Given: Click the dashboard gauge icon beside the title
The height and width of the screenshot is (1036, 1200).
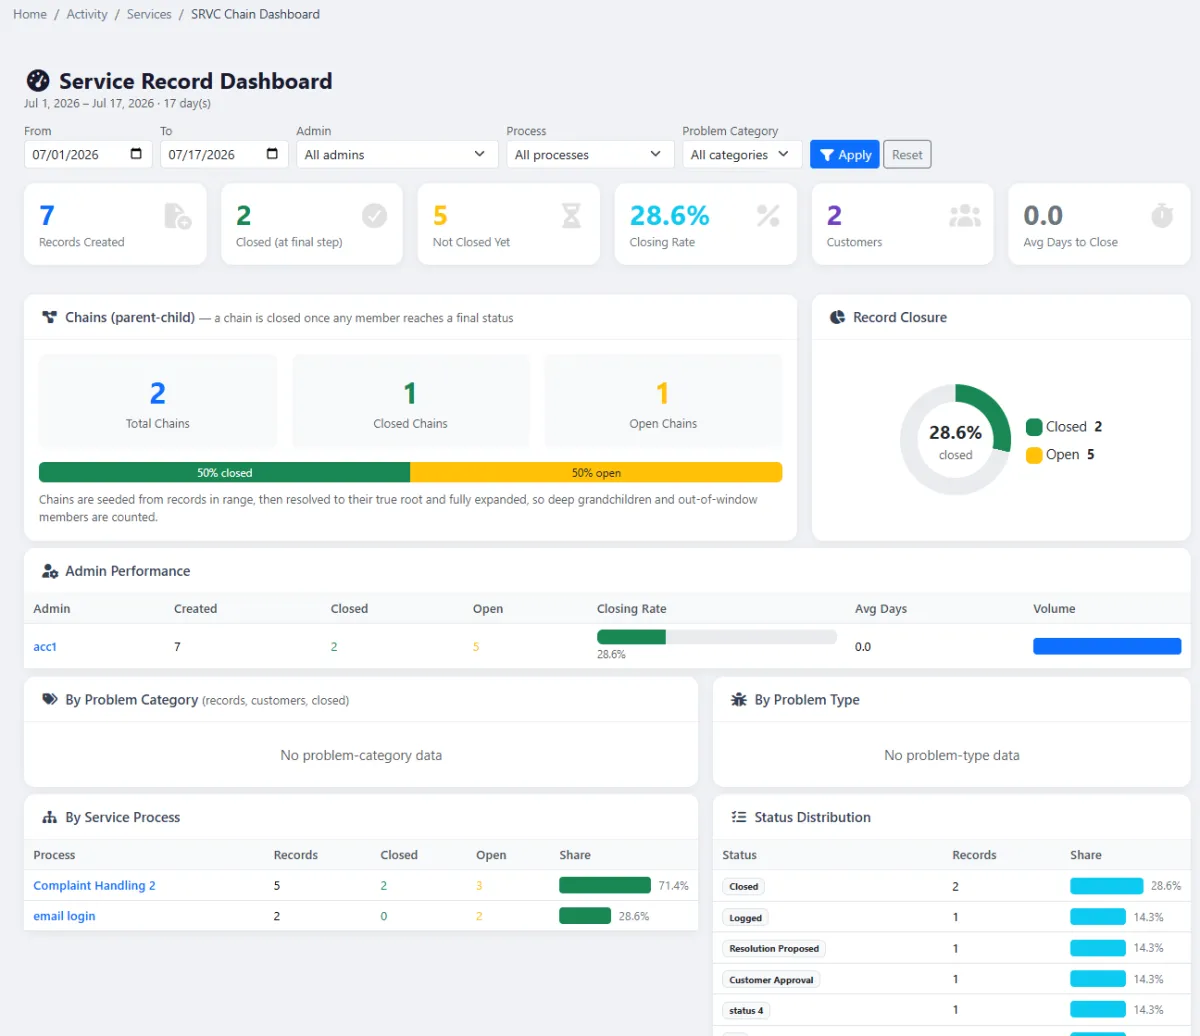Looking at the screenshot, I should [x=38, y=81].
